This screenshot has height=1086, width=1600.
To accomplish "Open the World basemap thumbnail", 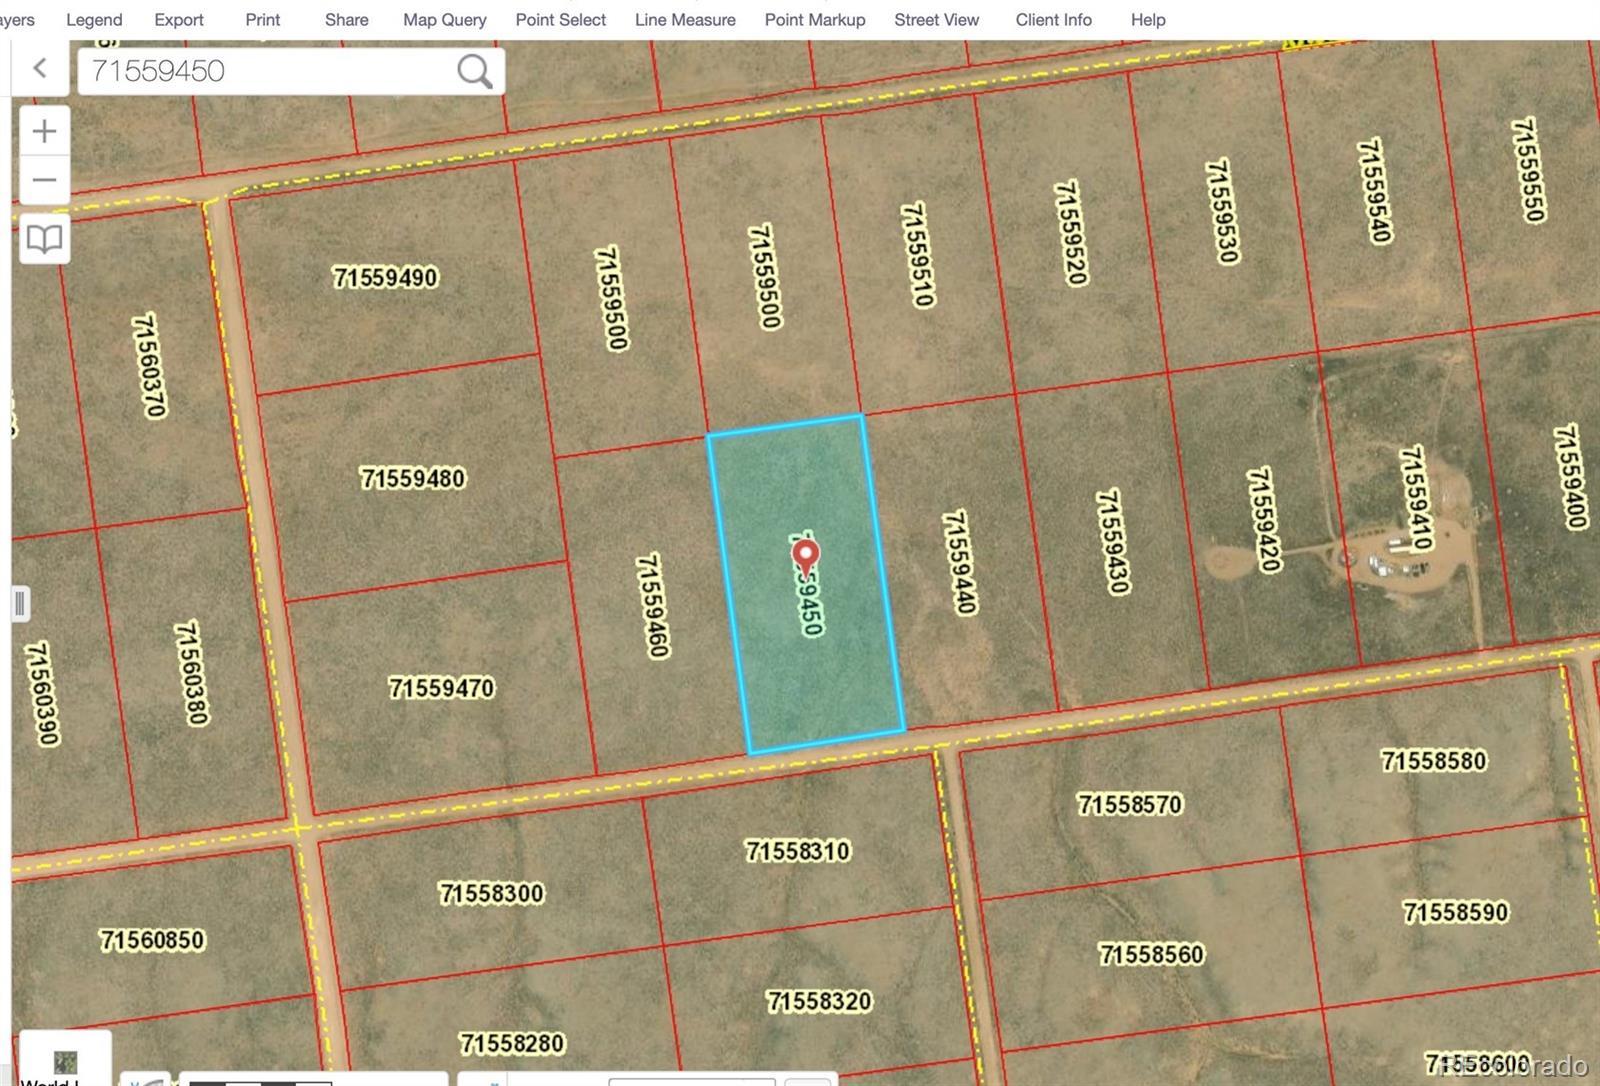I will [65, 1062].
